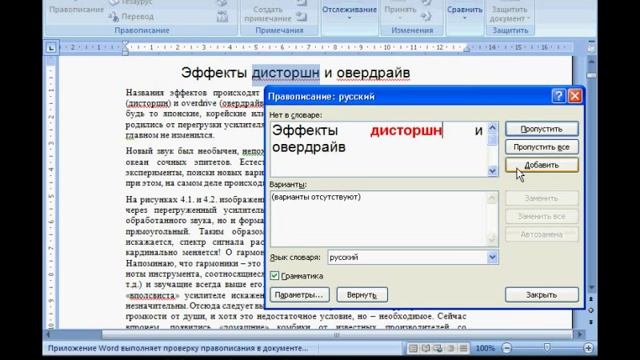Click select browse object button
This screenshot has height=360, width=640.
pos(591,310)
